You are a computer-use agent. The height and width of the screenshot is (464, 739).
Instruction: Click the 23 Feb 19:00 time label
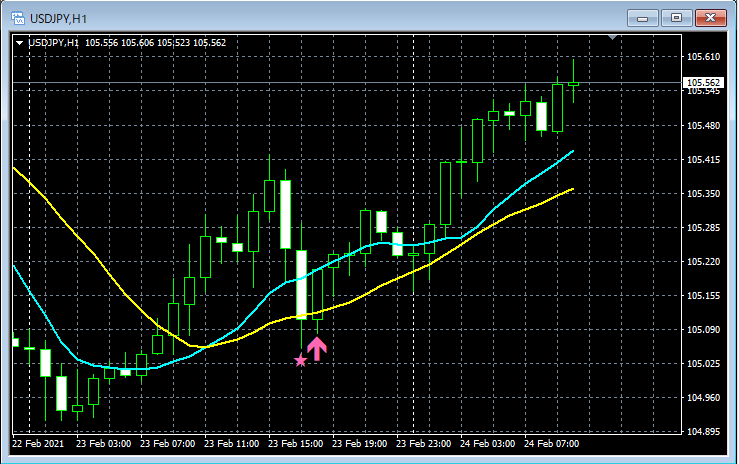pyautogui.click(x=360, y=444)
